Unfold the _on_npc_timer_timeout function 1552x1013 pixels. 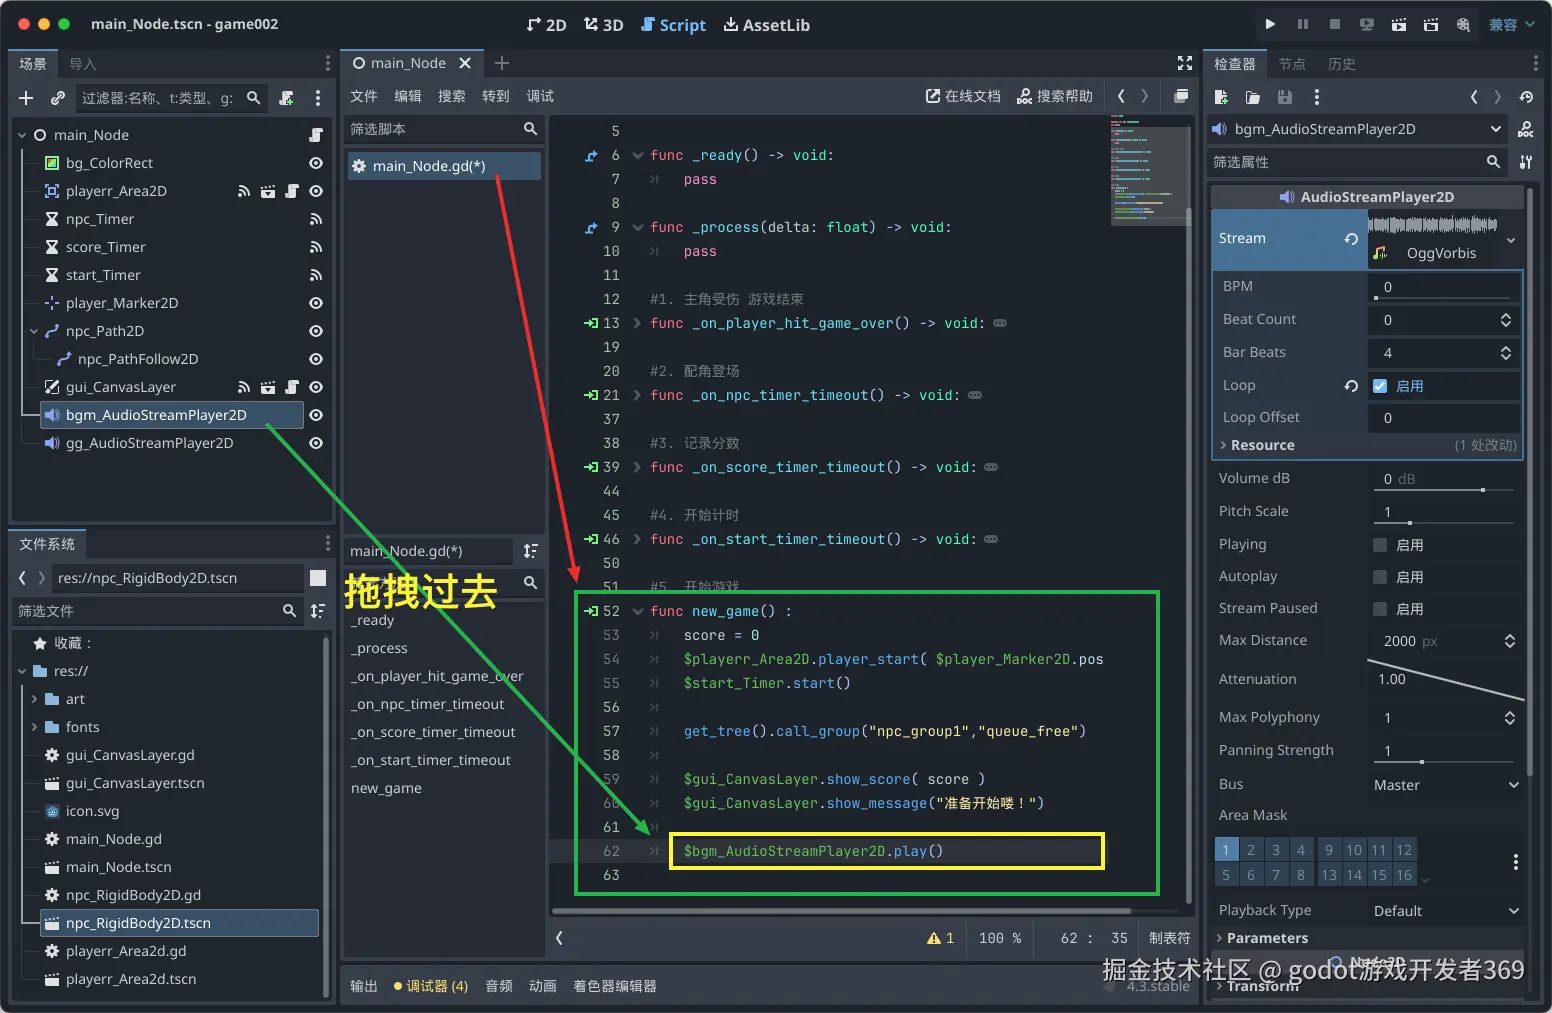click(x=637, y=395)
